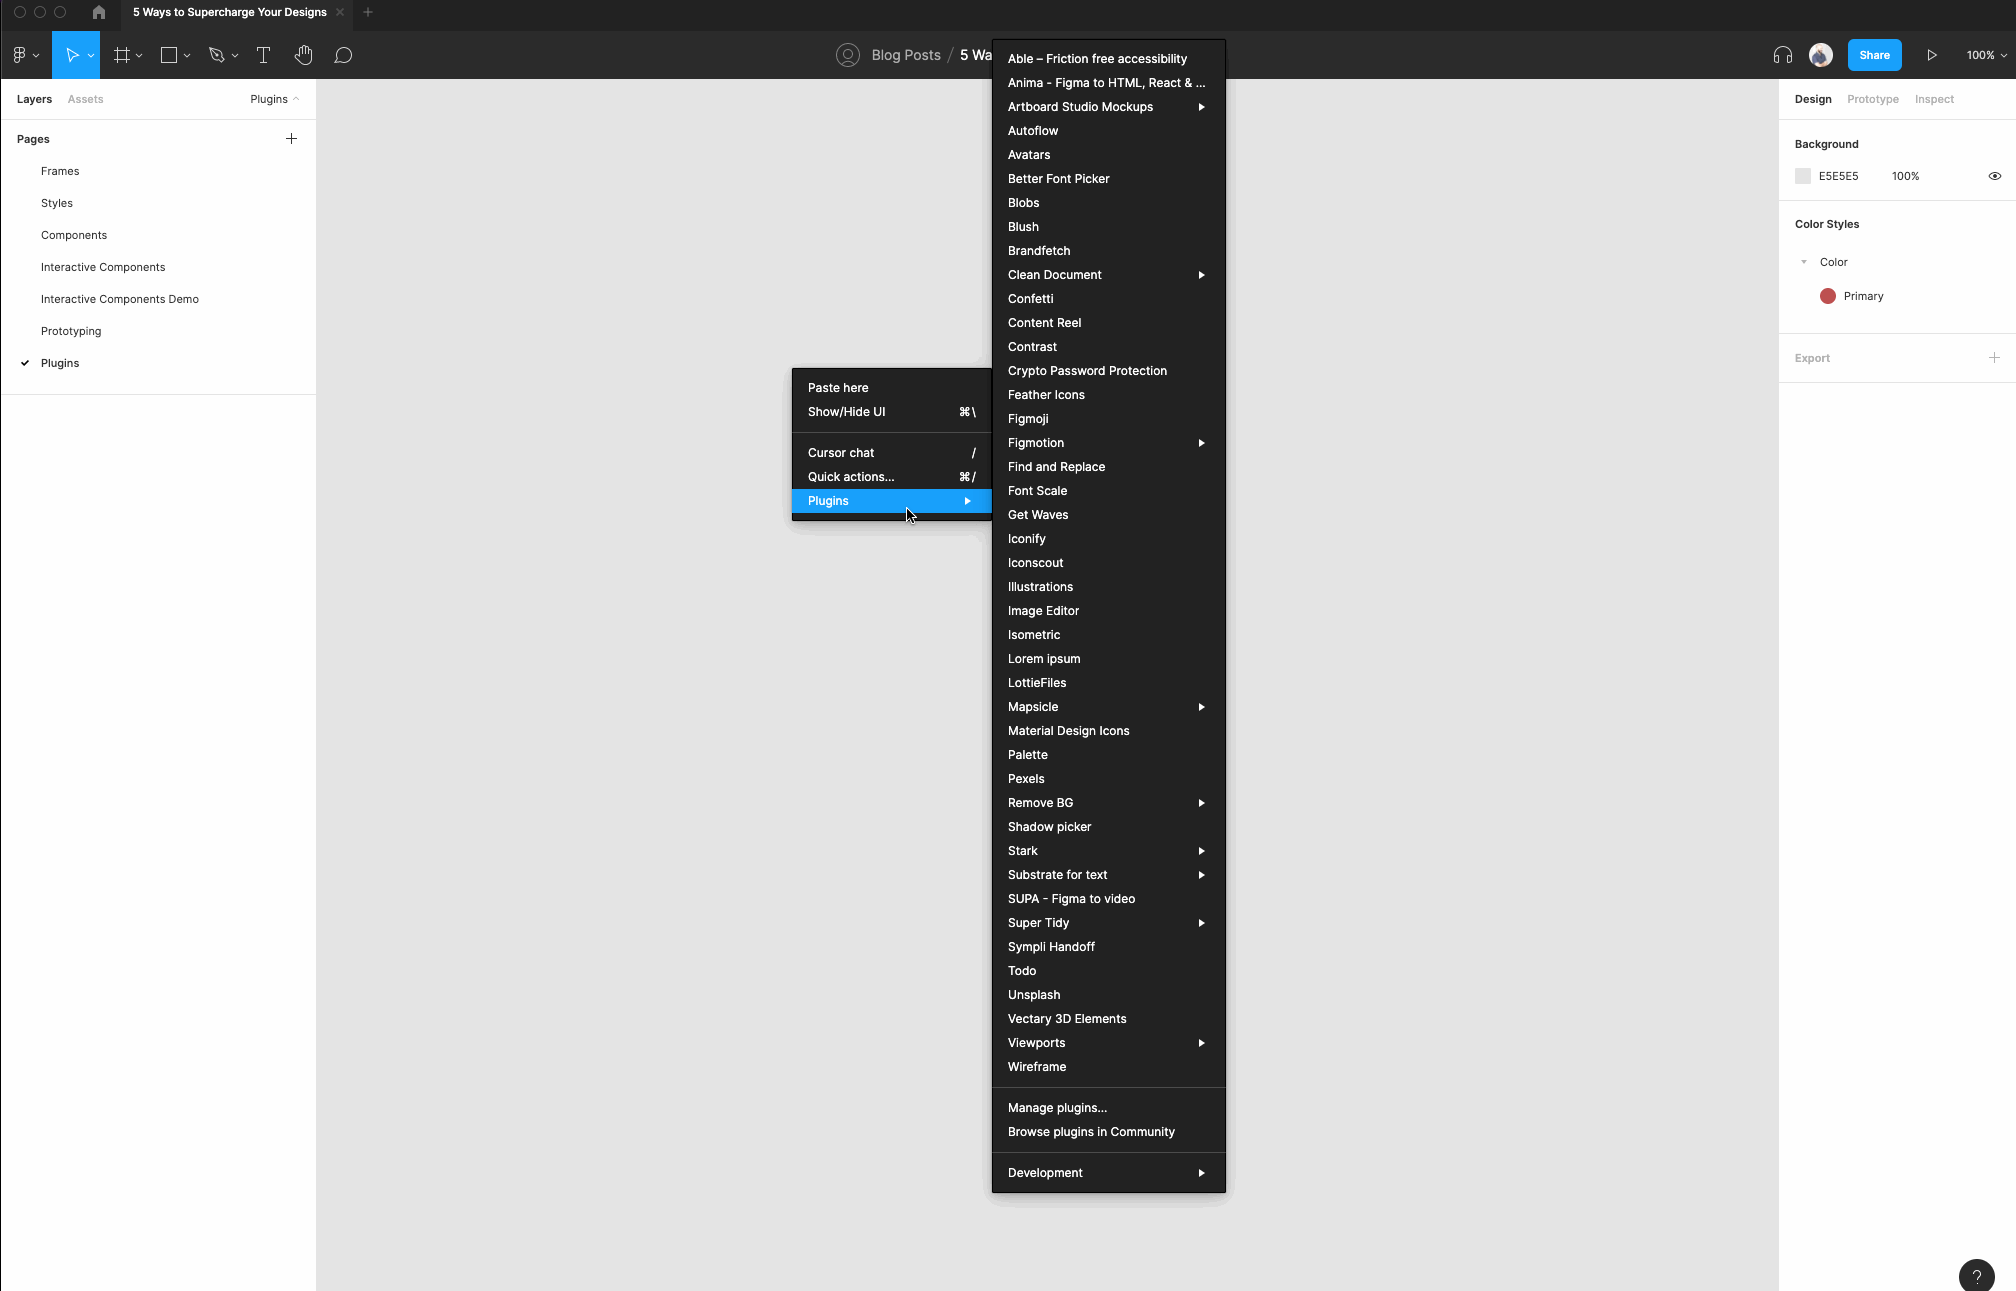Click the Blog Posts breadcrumb link
This screenshot has height=1291, width=2016.
pyautogui.click(x=906, y=55)
